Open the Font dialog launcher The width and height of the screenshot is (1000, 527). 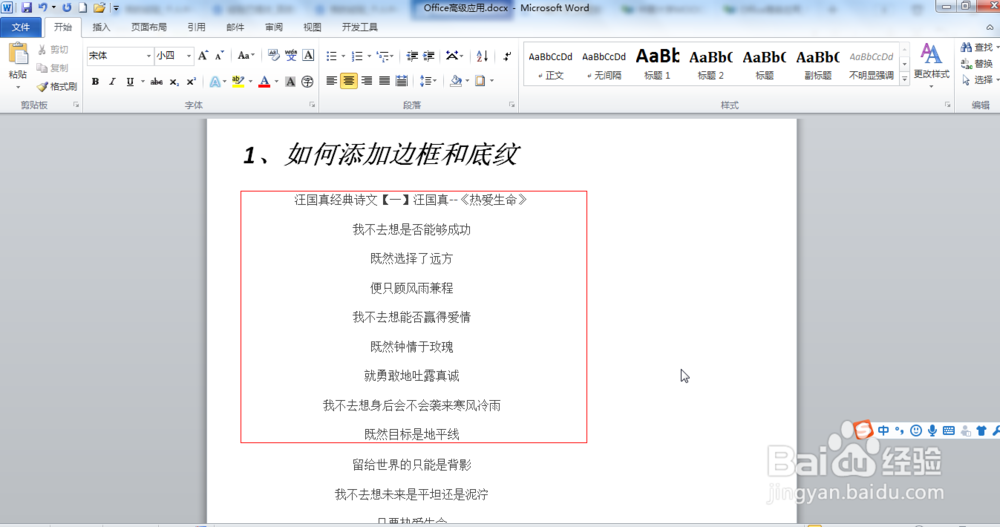click(312, 105)
